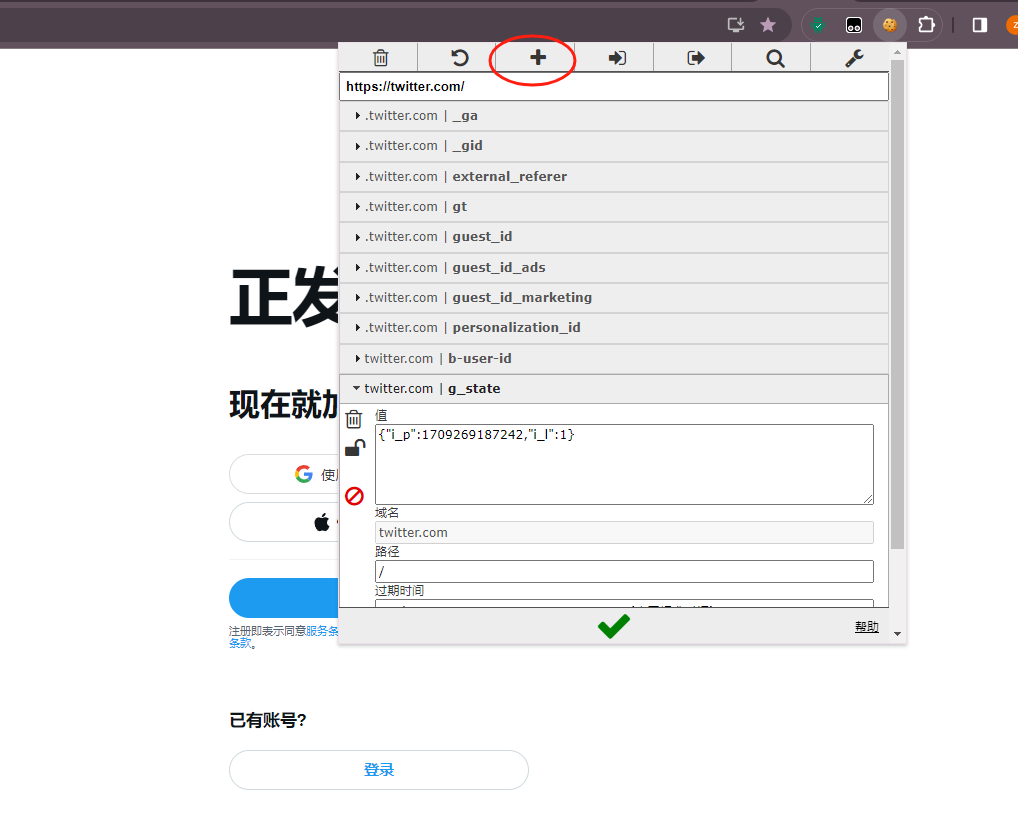This screenshot has width=1018, height=837.
Task: Click the green shield extension icon
Action: pos(818,25)
